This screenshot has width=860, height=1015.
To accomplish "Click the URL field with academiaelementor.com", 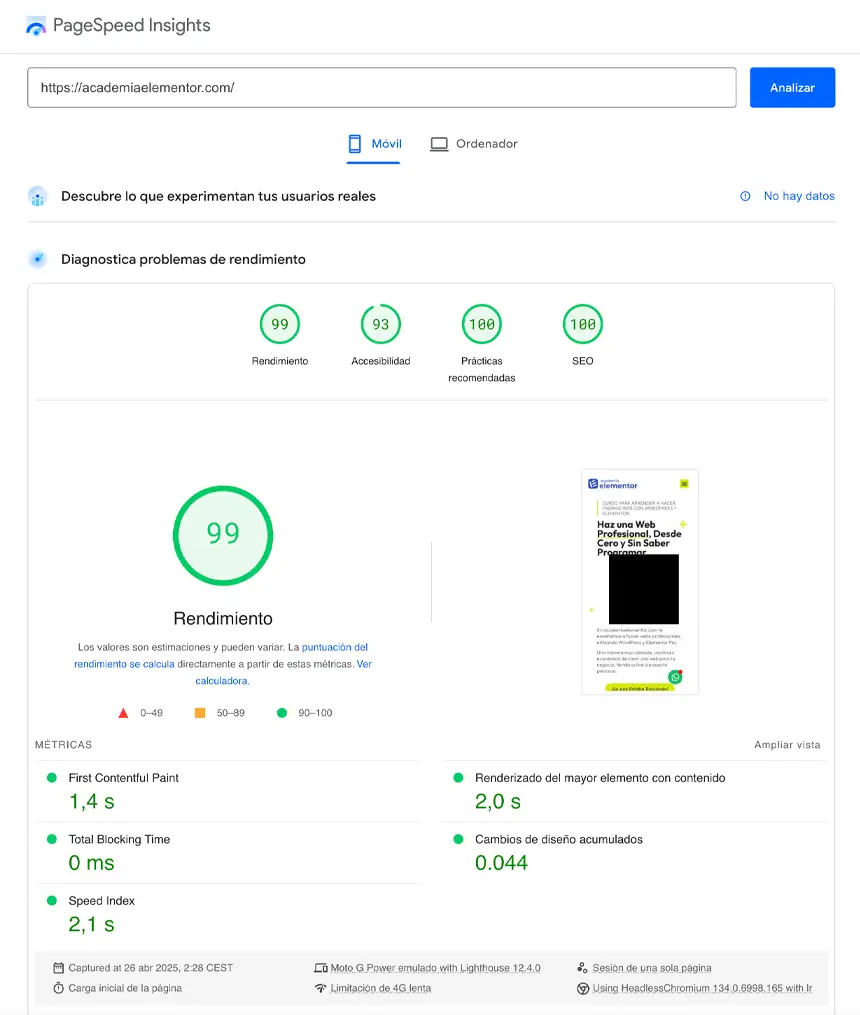I will tap(382, 87).
